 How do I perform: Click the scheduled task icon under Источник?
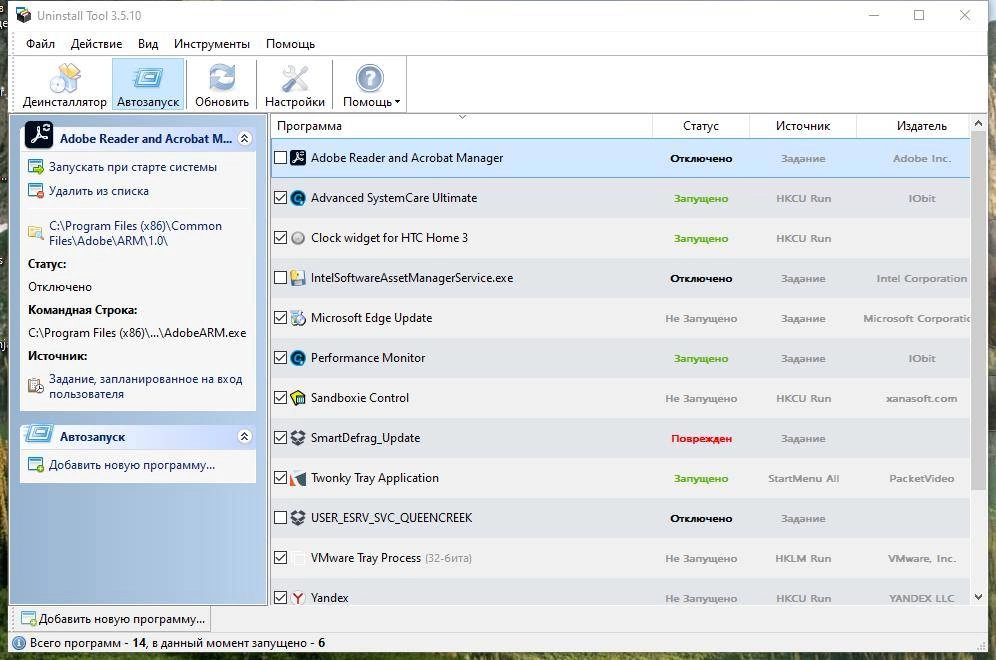coord(36,386)
